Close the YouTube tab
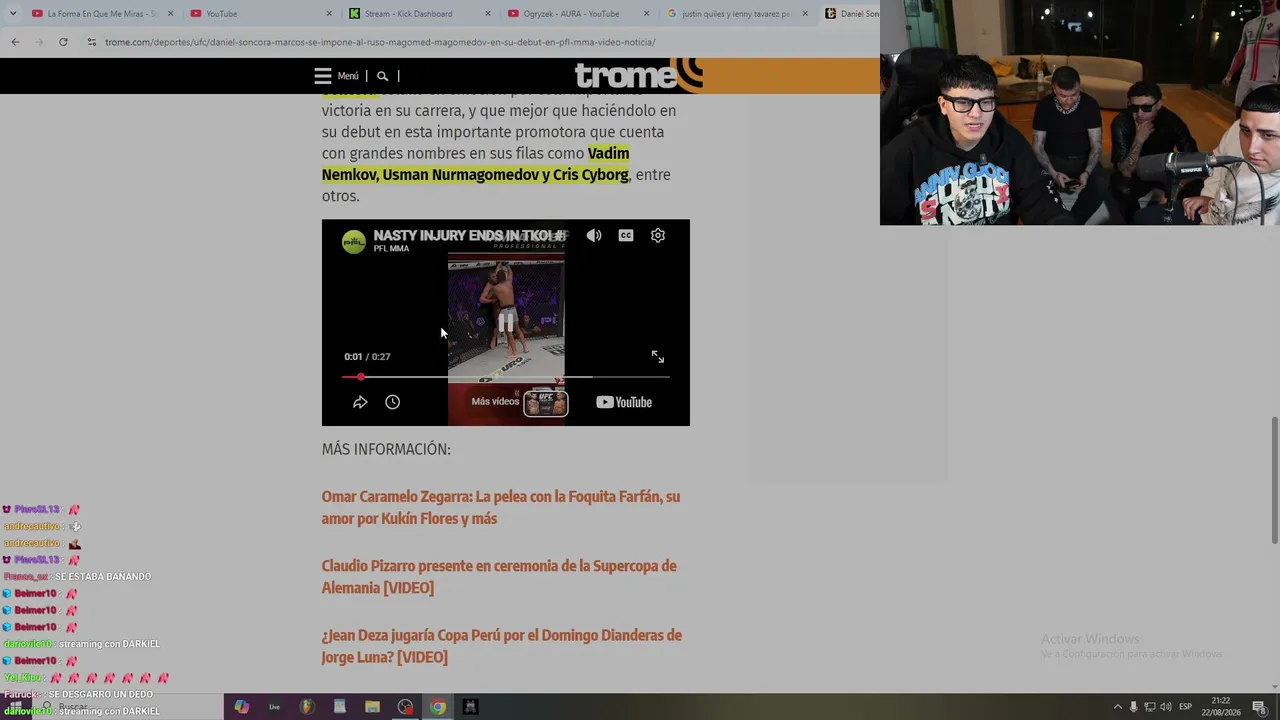This screenshot has width=1280, height=720. point(329,14)
